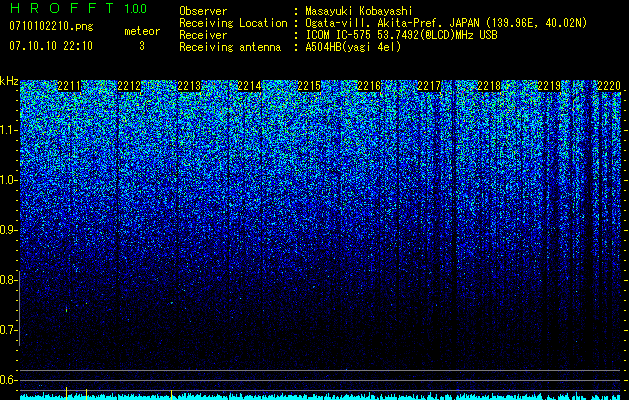Click the 2217 time marker

tap(429, 86)
